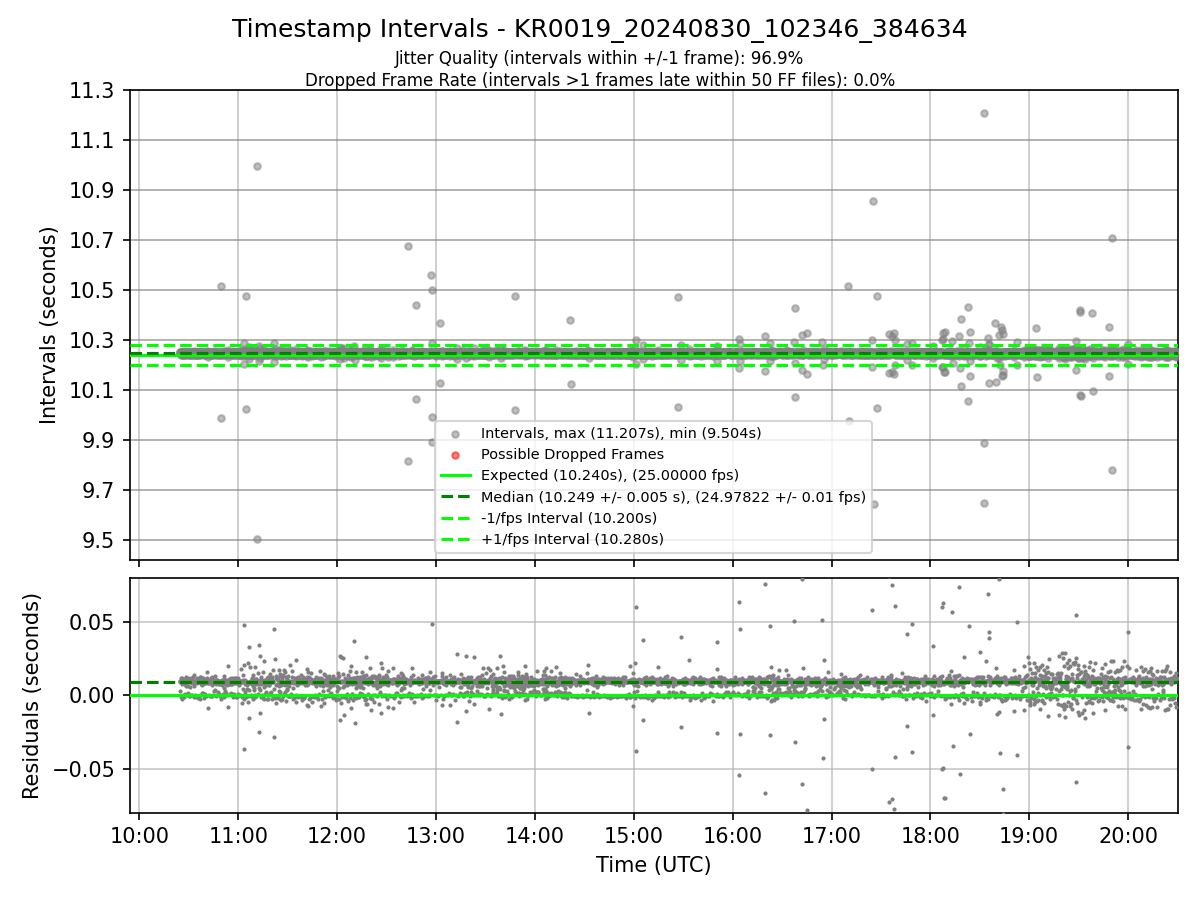1200x900 pixels.
Task: Click the grey dot marker in the legend
Action: tap(455, 434)
